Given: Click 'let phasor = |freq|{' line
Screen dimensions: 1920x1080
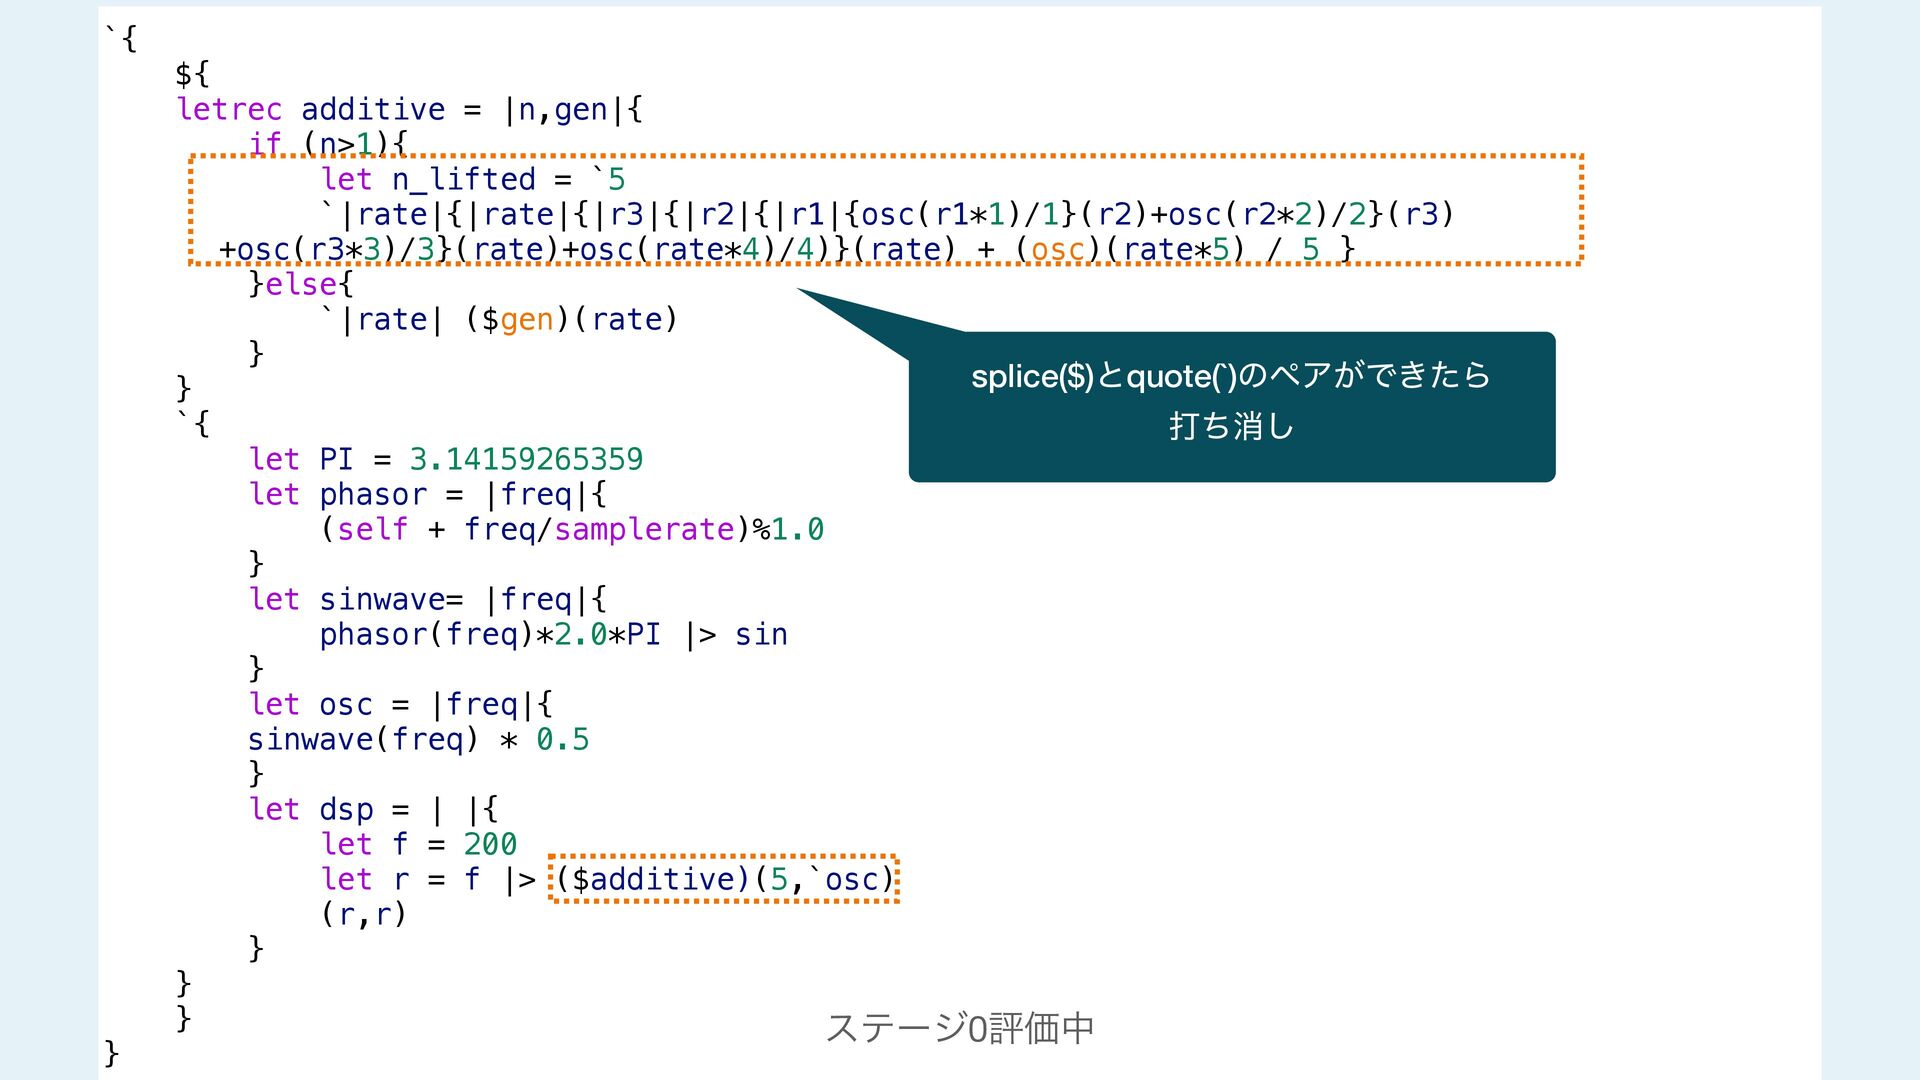Looking at the screenshot, I should point(427,494).
